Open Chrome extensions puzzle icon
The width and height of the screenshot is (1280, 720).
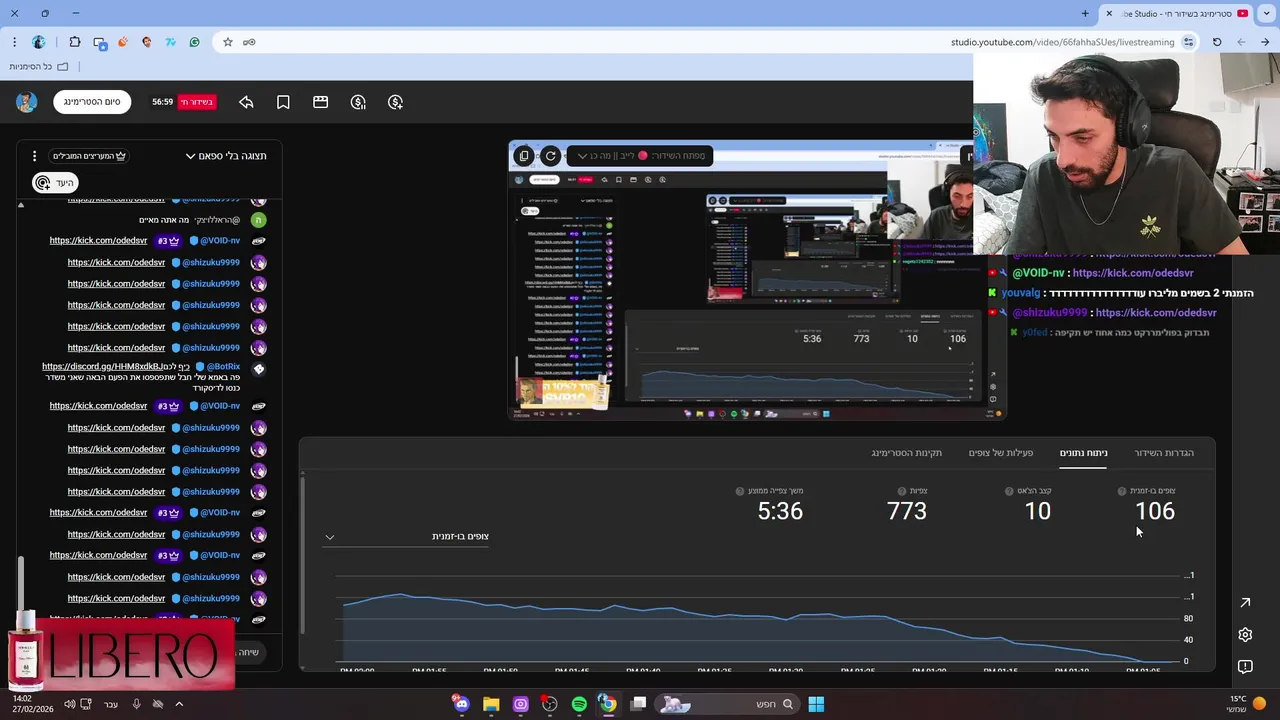point(75,42)
